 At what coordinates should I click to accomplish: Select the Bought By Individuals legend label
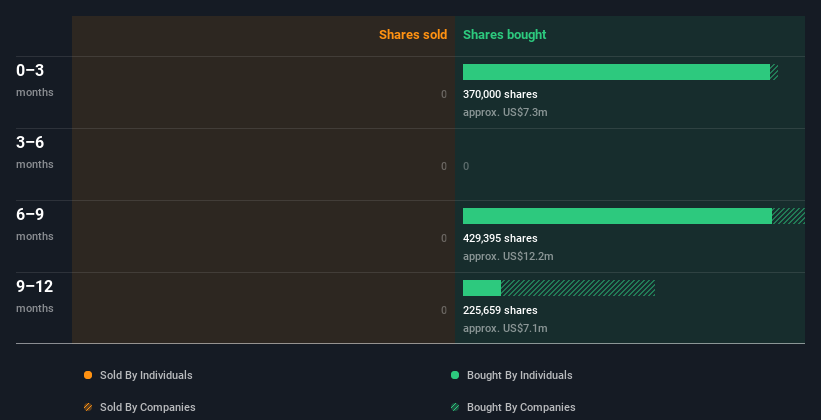point(519,375)
